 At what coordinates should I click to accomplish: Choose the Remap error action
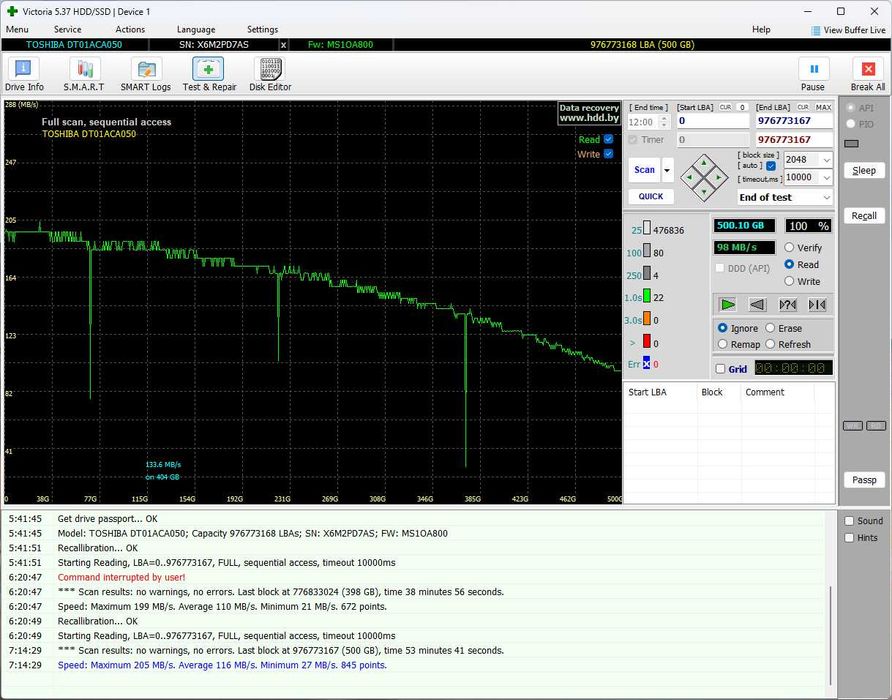tap(723, 345)
